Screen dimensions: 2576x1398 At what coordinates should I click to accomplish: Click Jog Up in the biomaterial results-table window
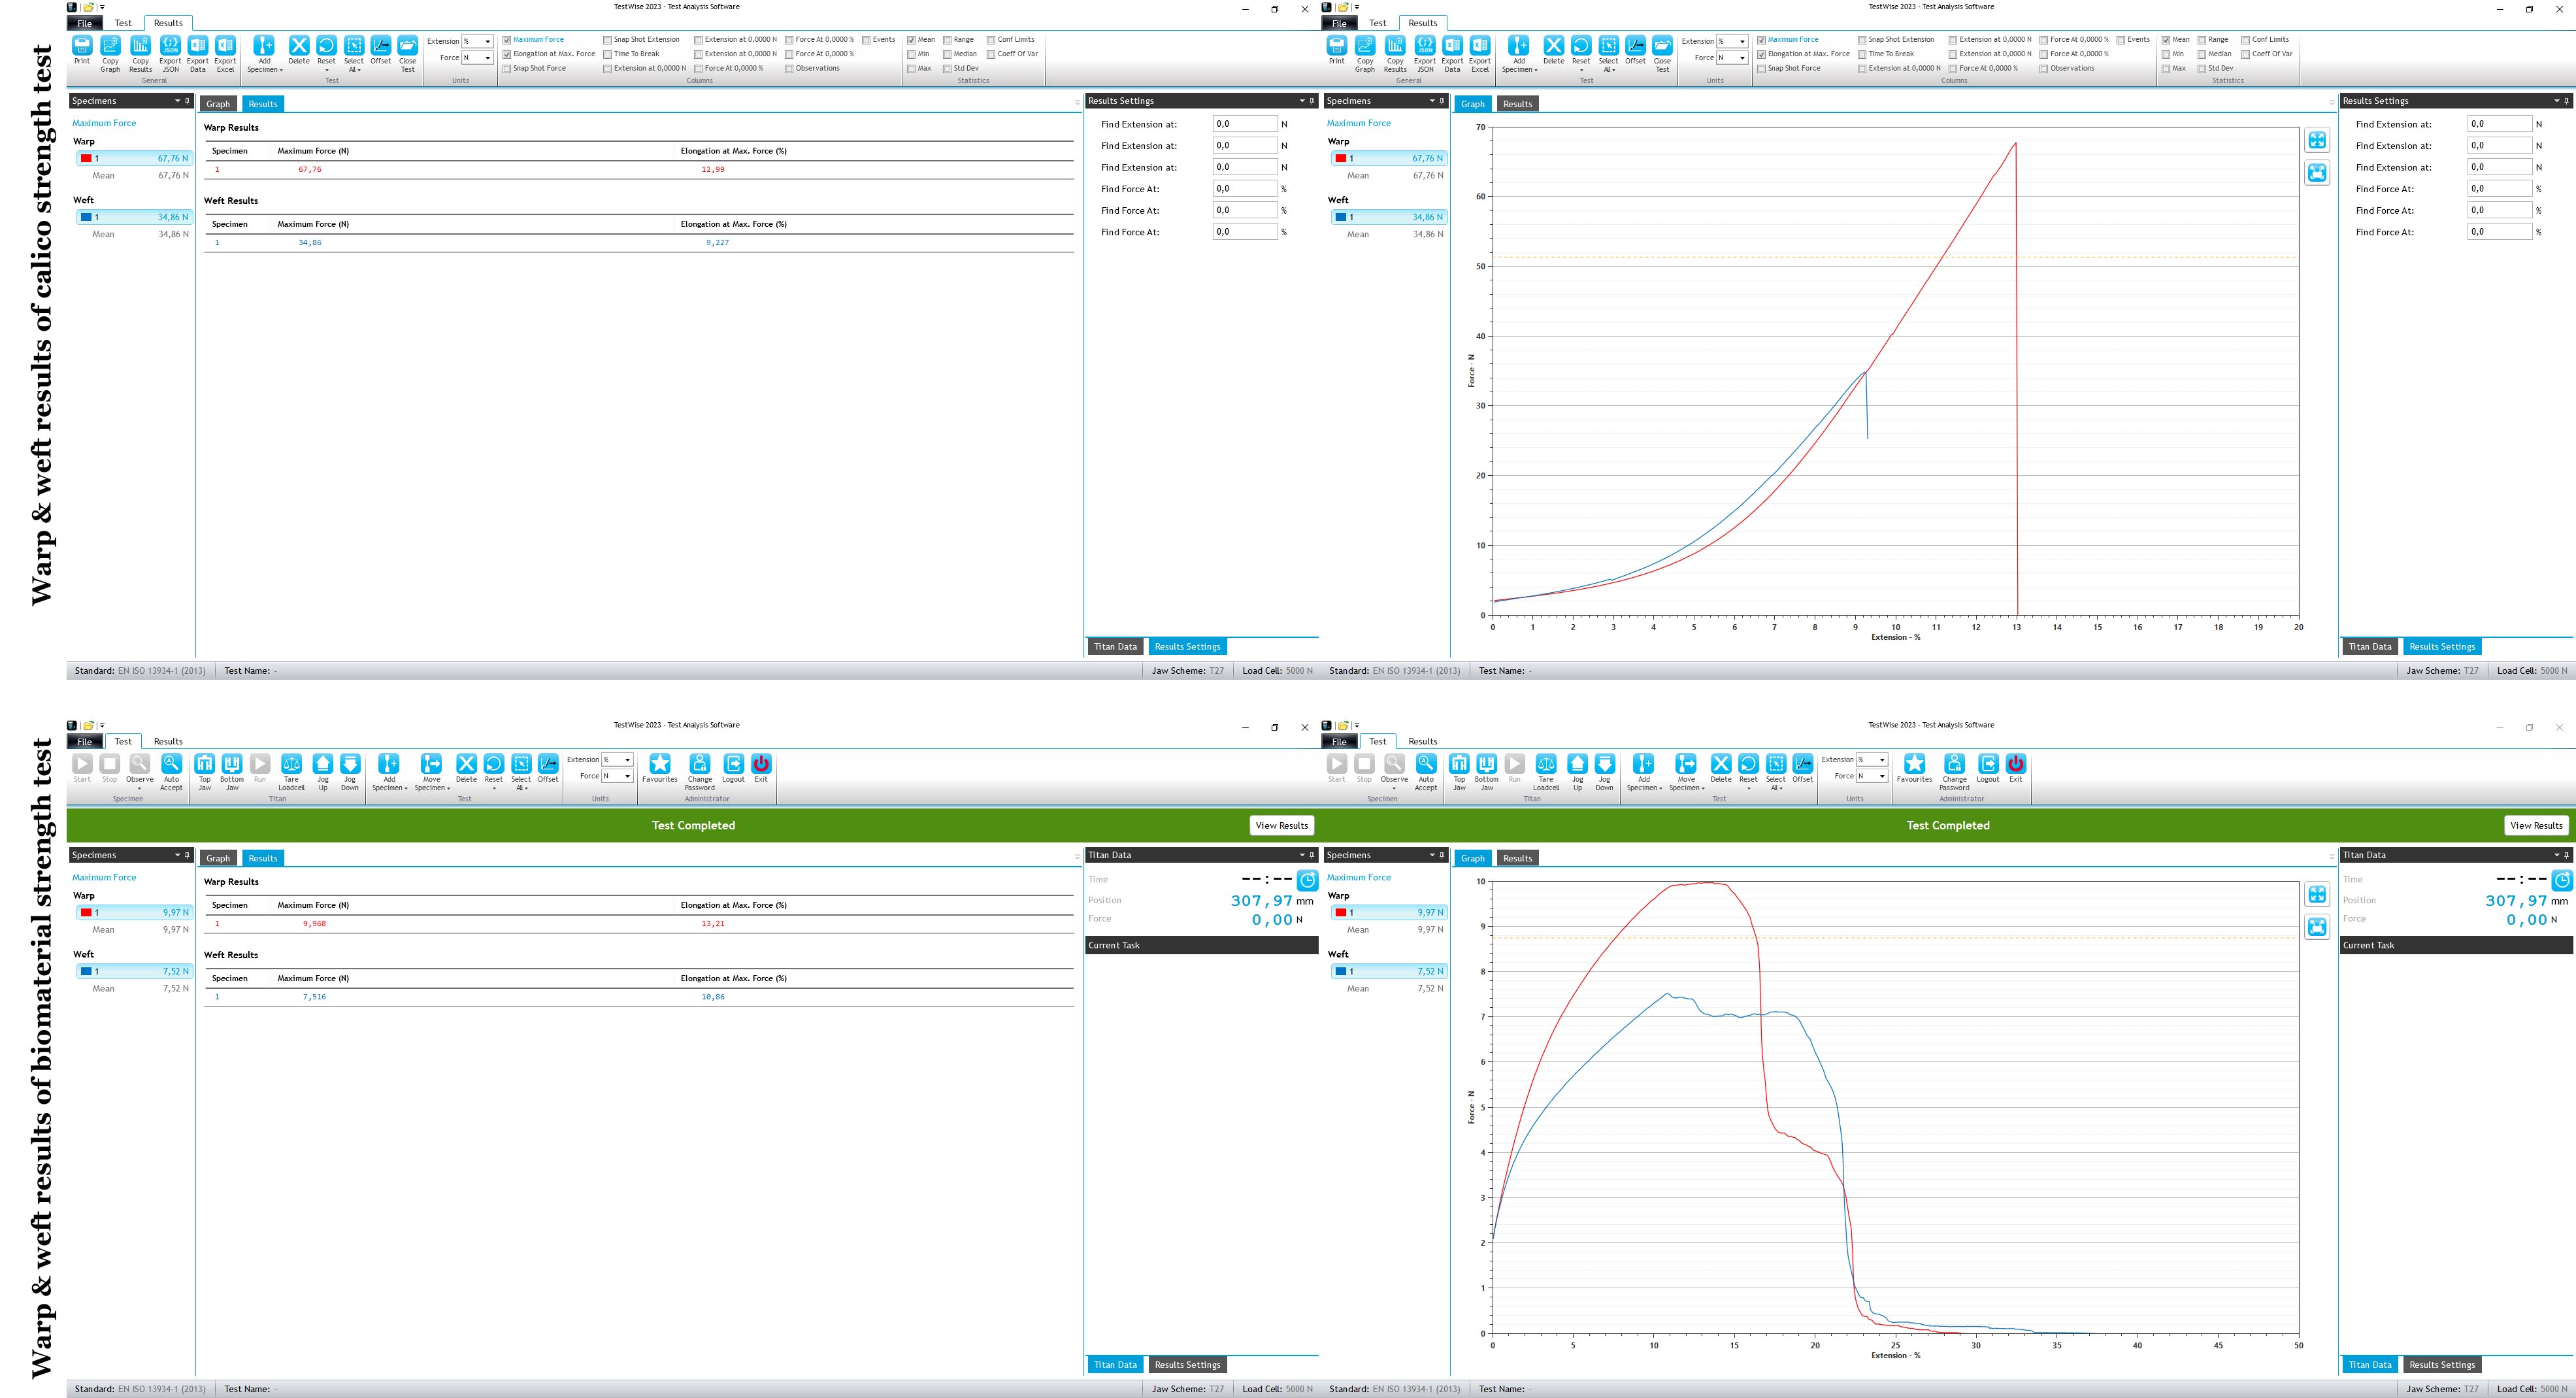coord(323,772)
